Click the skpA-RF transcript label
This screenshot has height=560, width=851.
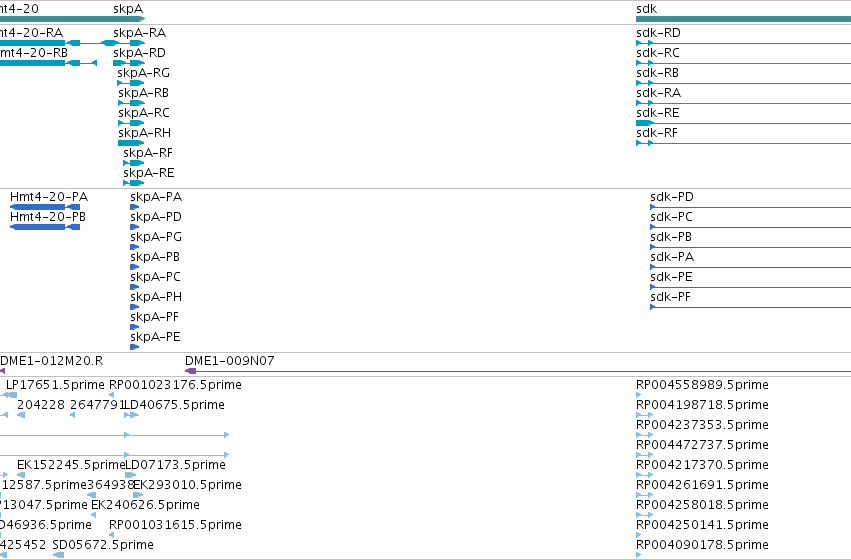click(x=148, y=153)
